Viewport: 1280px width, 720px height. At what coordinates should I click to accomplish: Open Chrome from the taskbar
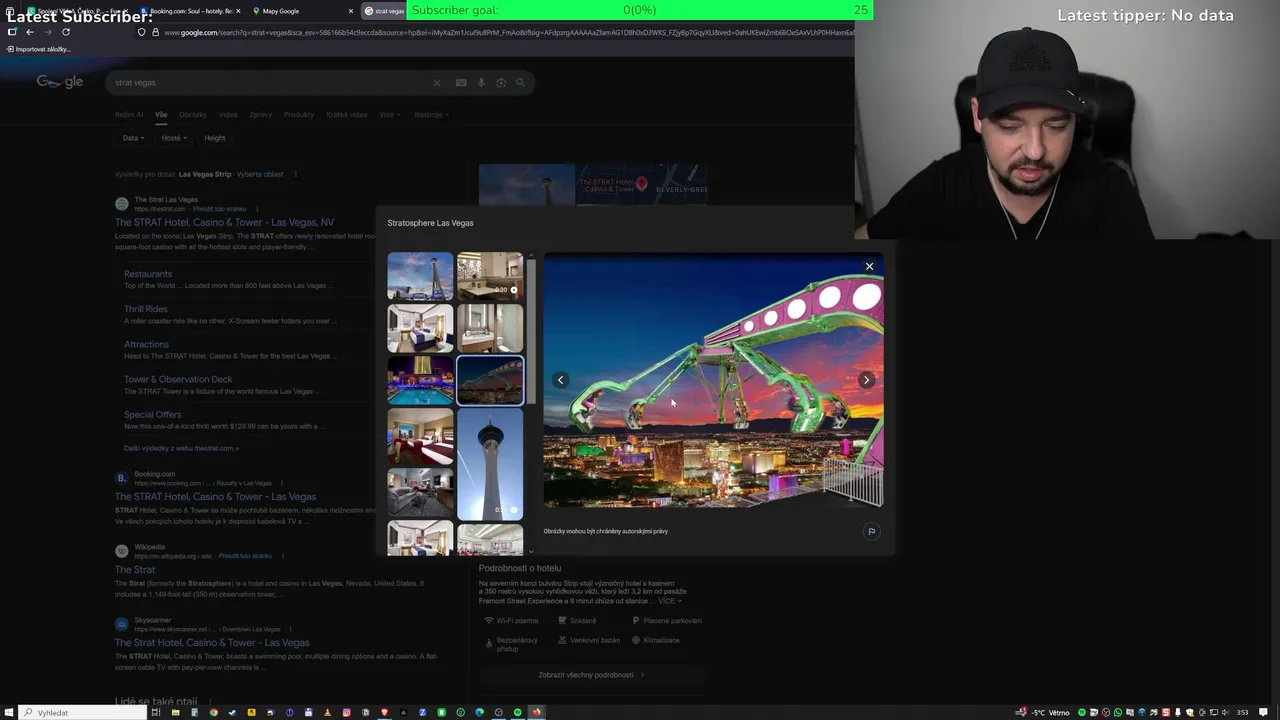point(213,713)
